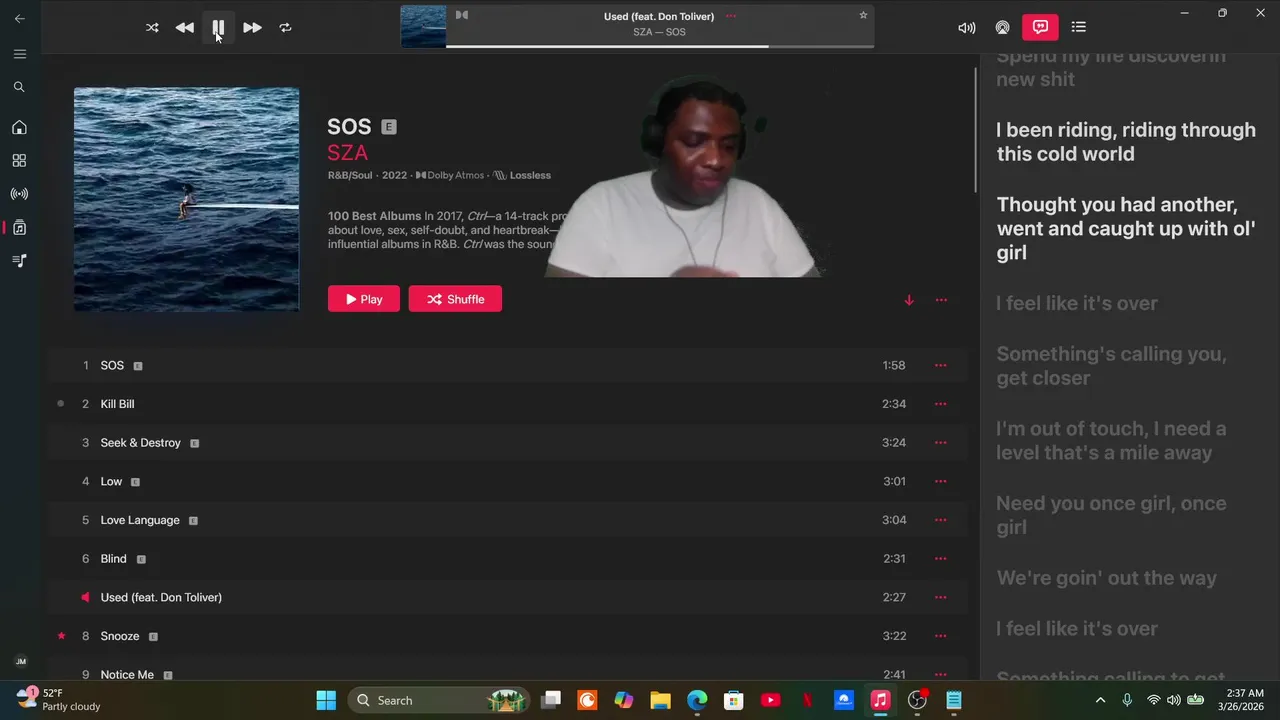The height and width of the screenshot is (720, 1280).
Task: Play track 2 Kill Bill
Action: tap(507, 404)
